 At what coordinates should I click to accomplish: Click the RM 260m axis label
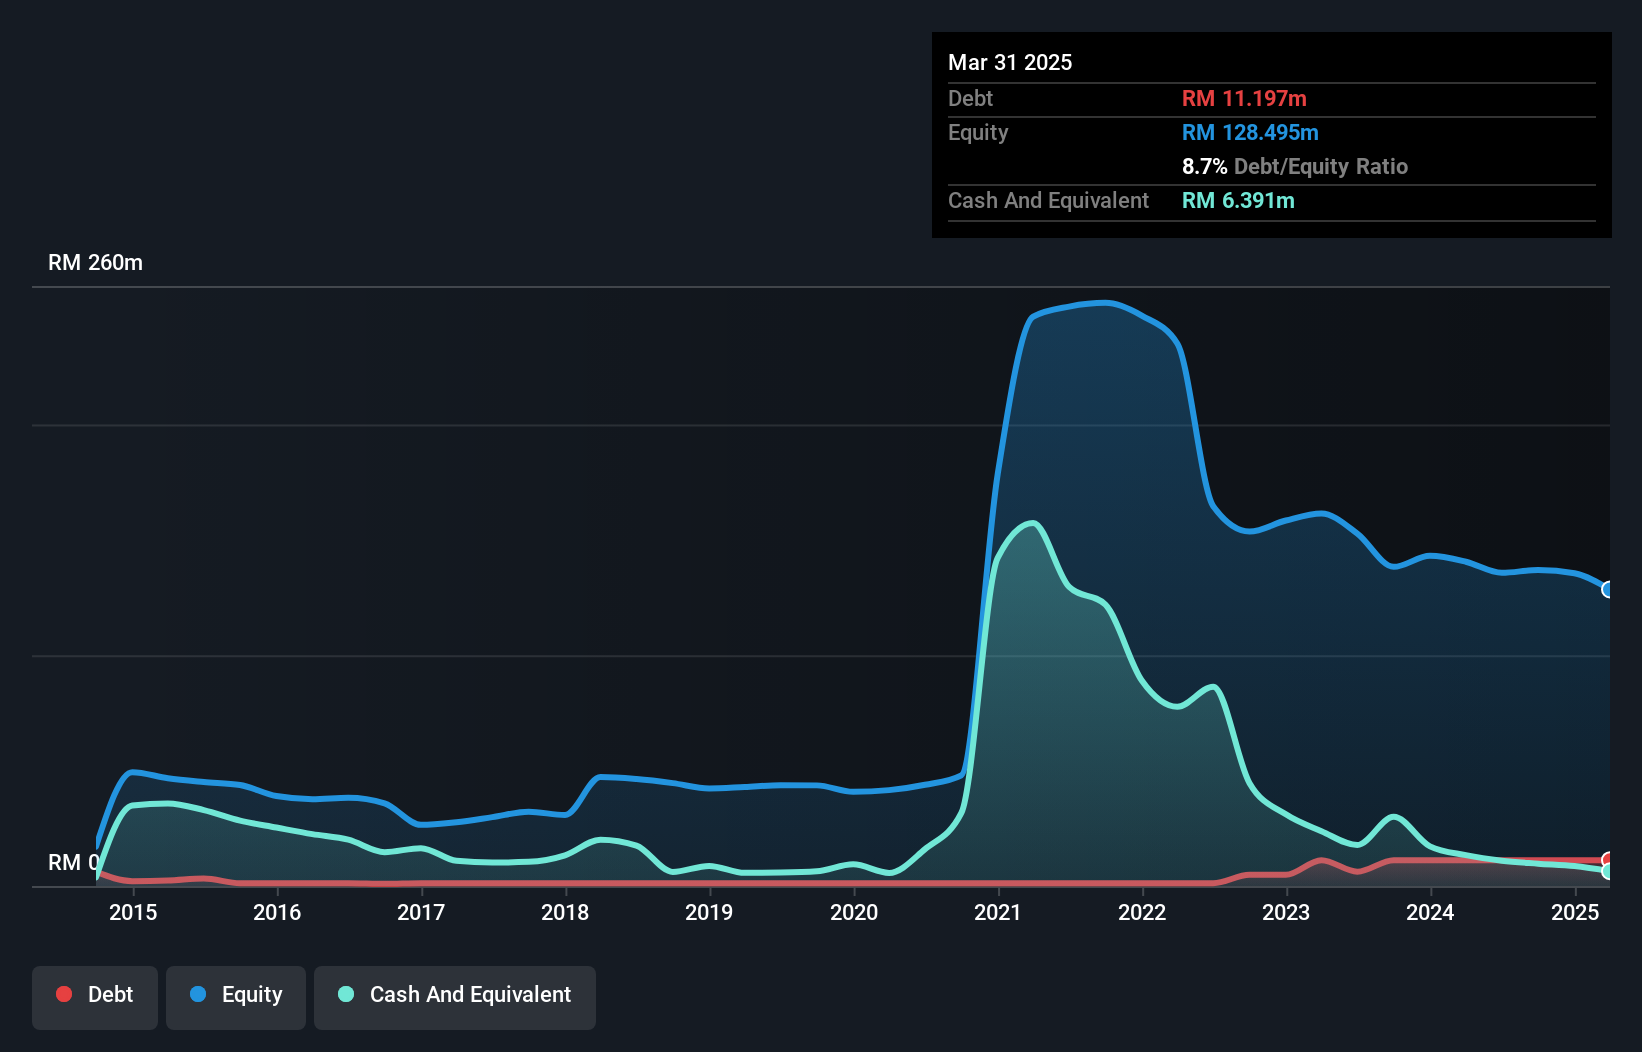(x=95, y=263)
